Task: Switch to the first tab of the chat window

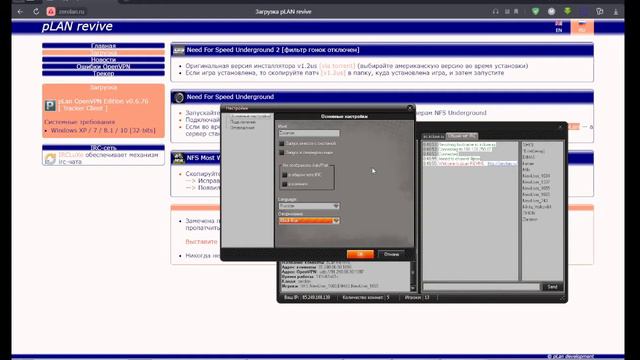Action: 433,136
